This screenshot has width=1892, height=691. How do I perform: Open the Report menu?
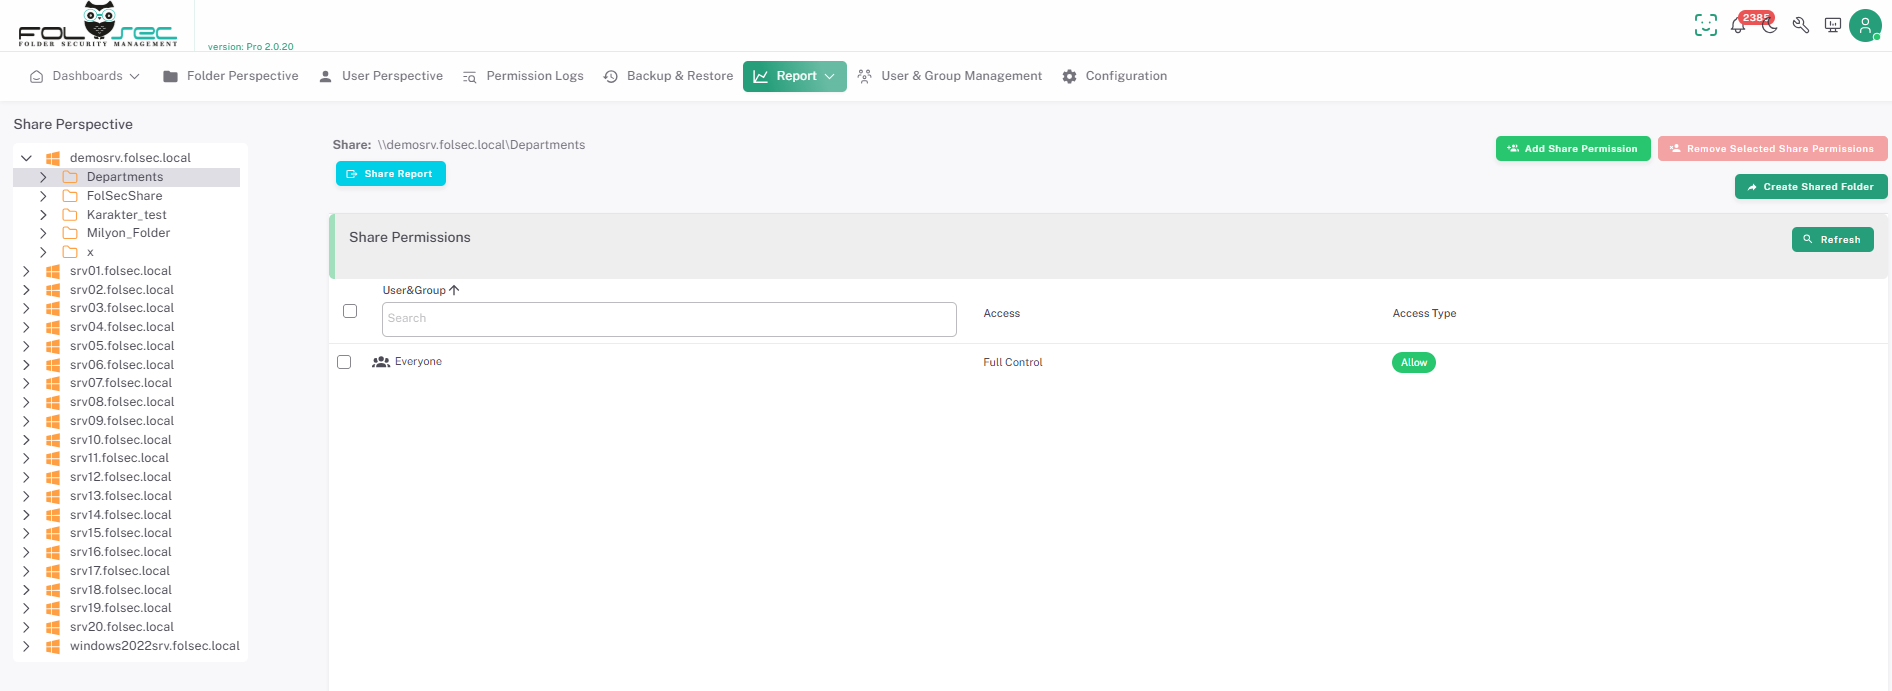[x=794, y=76]
